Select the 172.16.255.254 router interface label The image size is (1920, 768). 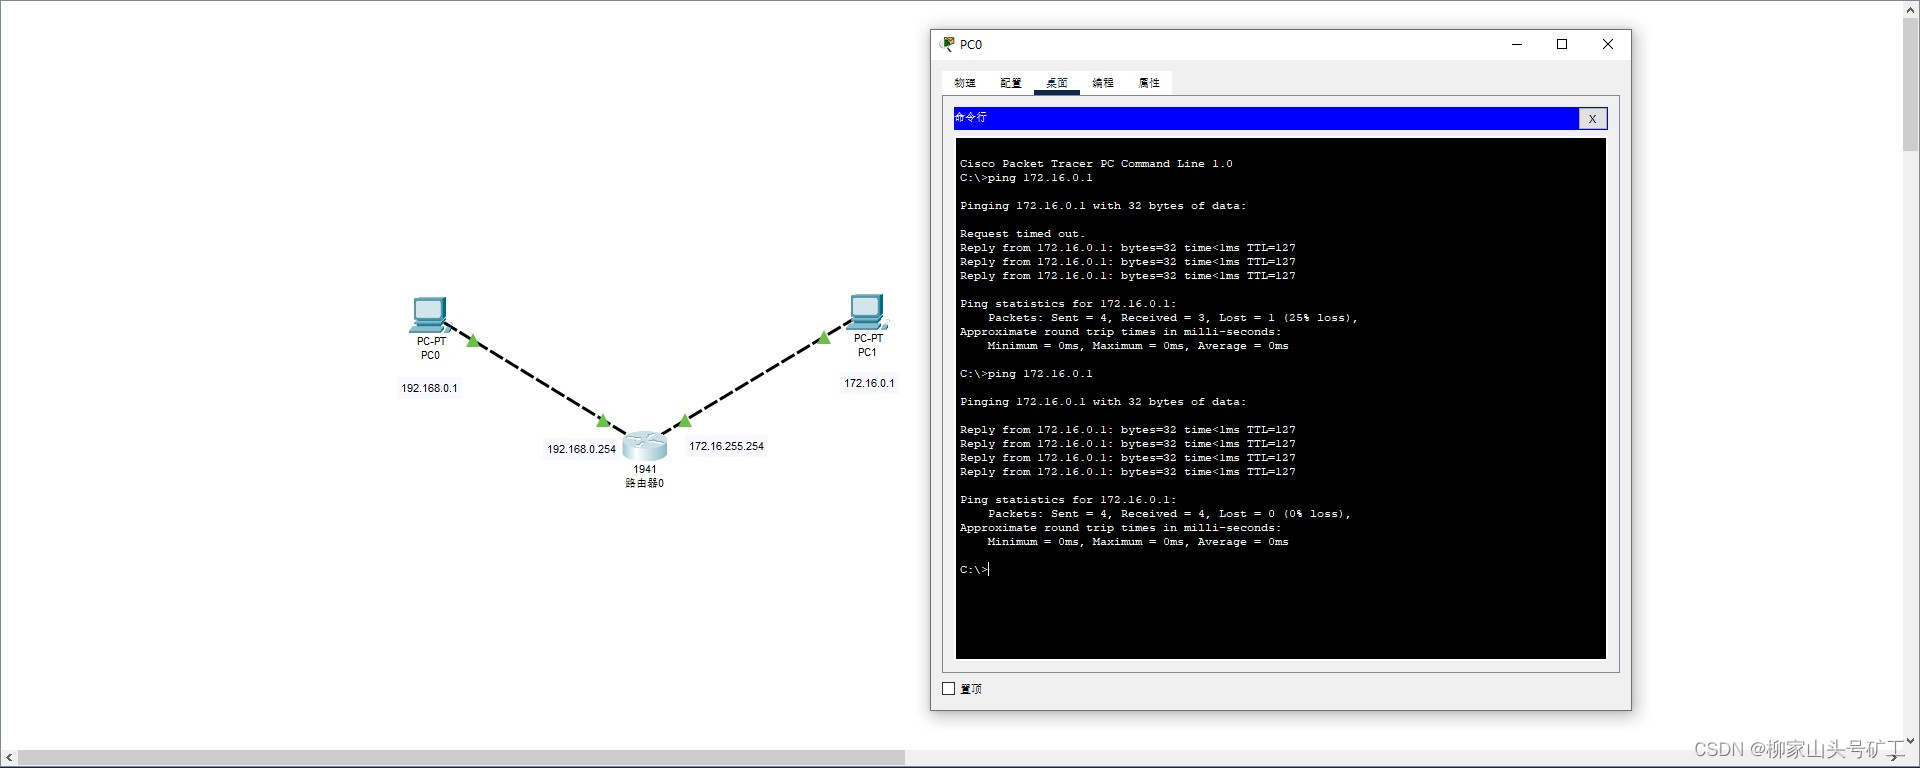pyautogui.click(x=726, y=446)
